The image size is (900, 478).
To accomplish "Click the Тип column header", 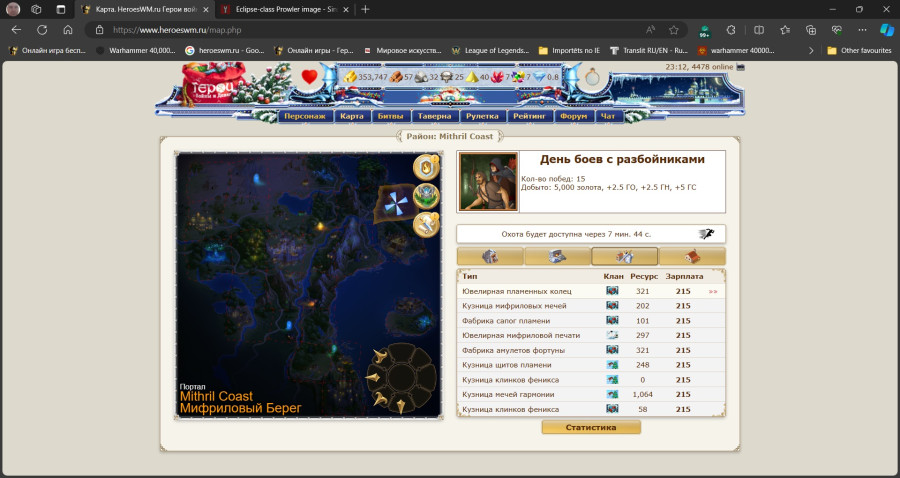I will tap(470, 276).
